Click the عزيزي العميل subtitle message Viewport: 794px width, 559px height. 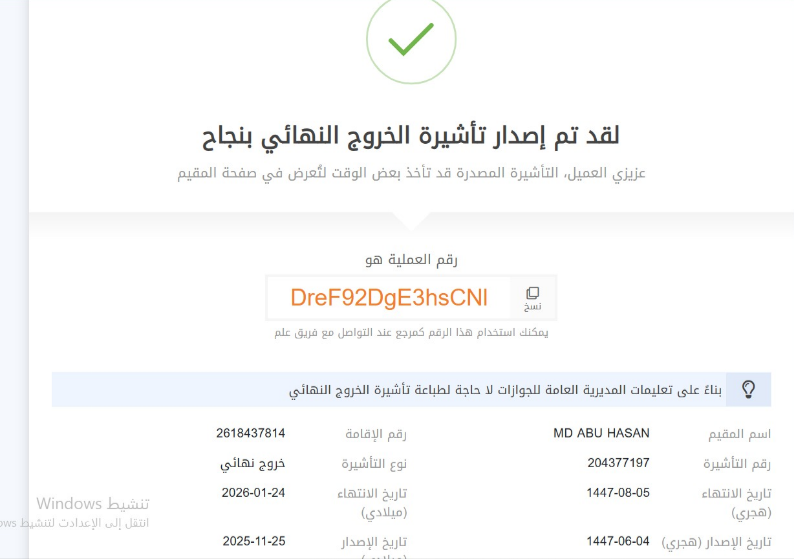tap(412, 173)
